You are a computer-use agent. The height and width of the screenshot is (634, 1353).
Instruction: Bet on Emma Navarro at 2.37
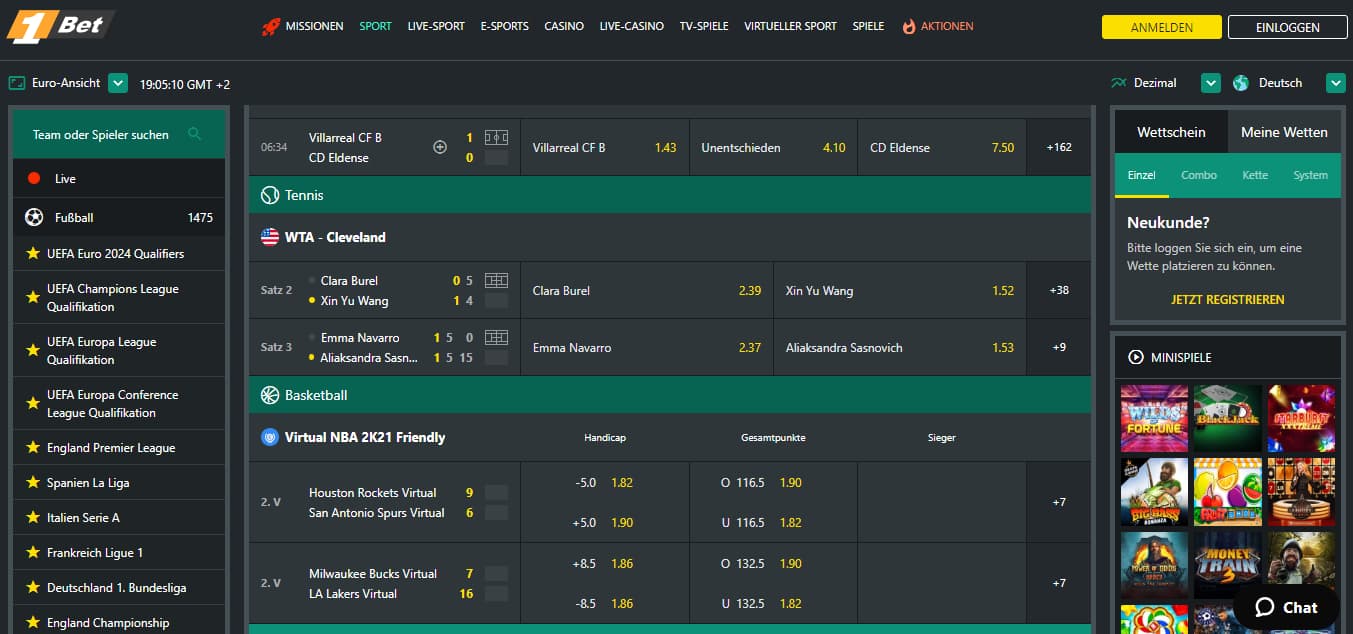(647, 347)
